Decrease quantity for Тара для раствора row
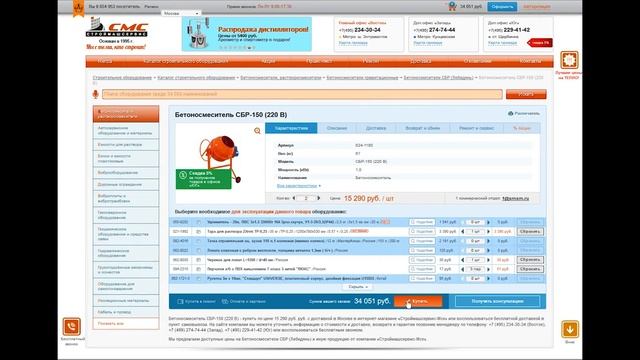Viewport: 640px width, 360px height. pos(462,232)
